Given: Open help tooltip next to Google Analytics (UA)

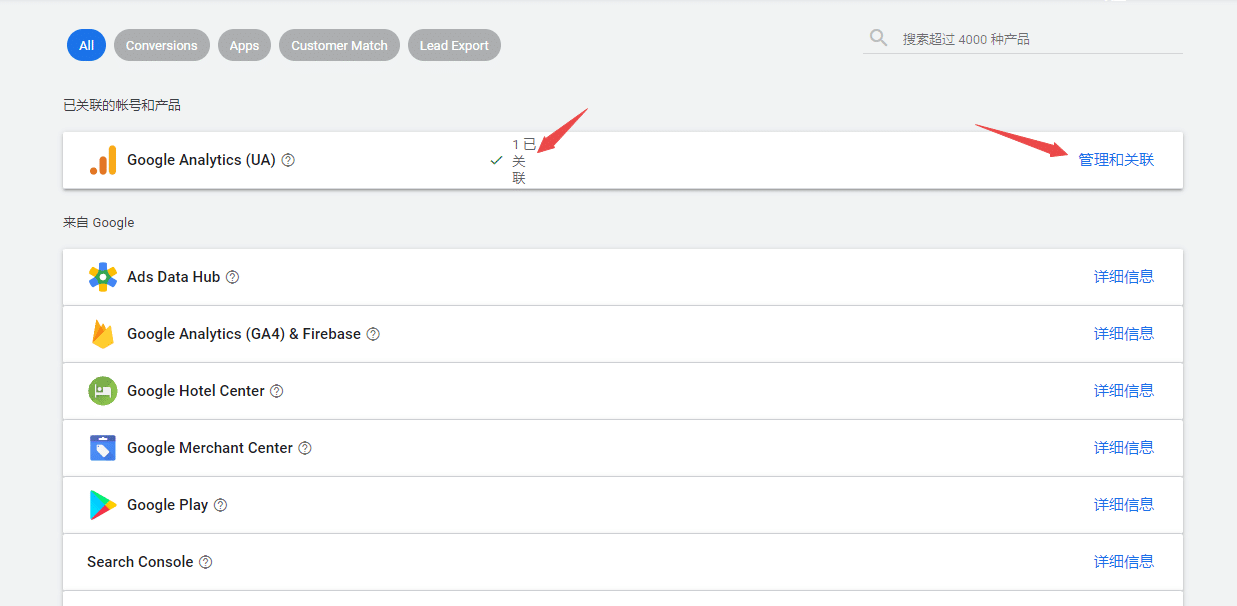Looking at the screenshot, I should 288,160.
